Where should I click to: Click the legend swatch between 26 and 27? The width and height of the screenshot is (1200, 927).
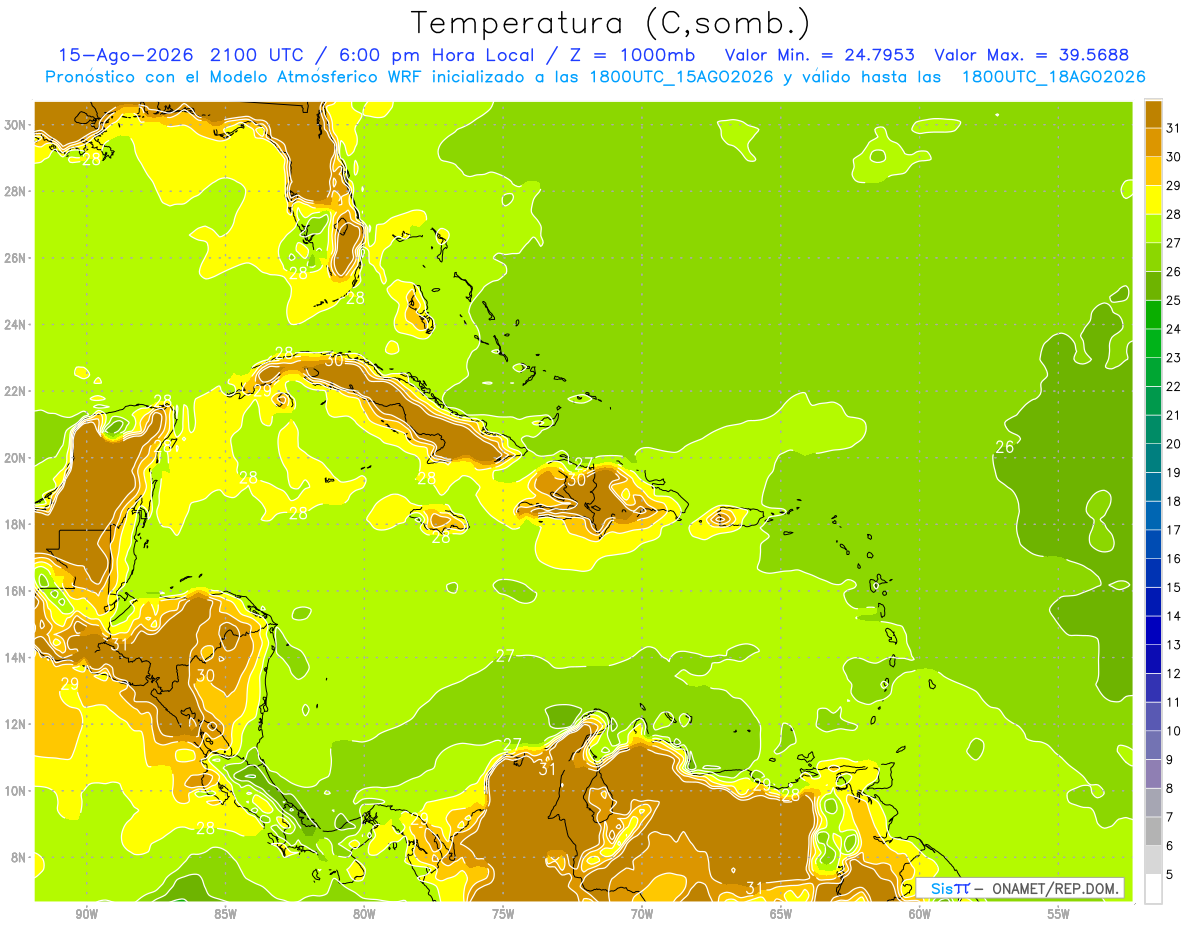pos(1153,257)
